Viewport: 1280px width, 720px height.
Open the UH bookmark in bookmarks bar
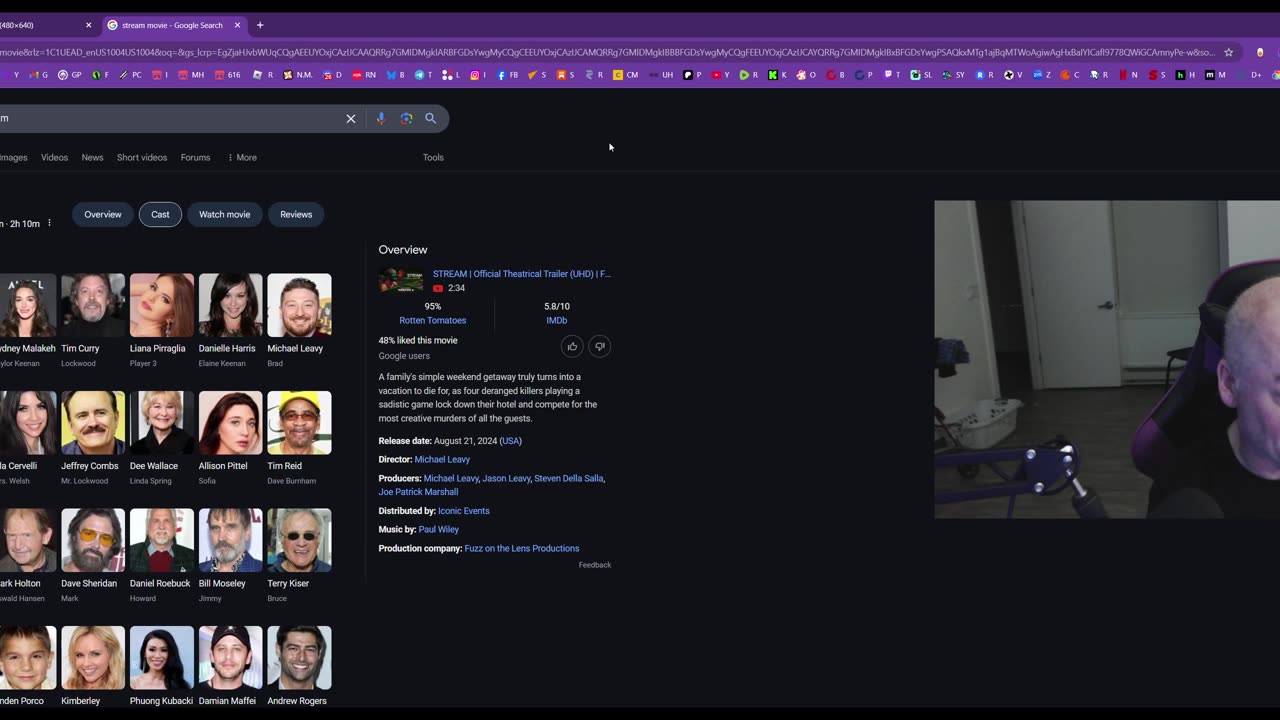pyautogui.click(x=662, y=75)
